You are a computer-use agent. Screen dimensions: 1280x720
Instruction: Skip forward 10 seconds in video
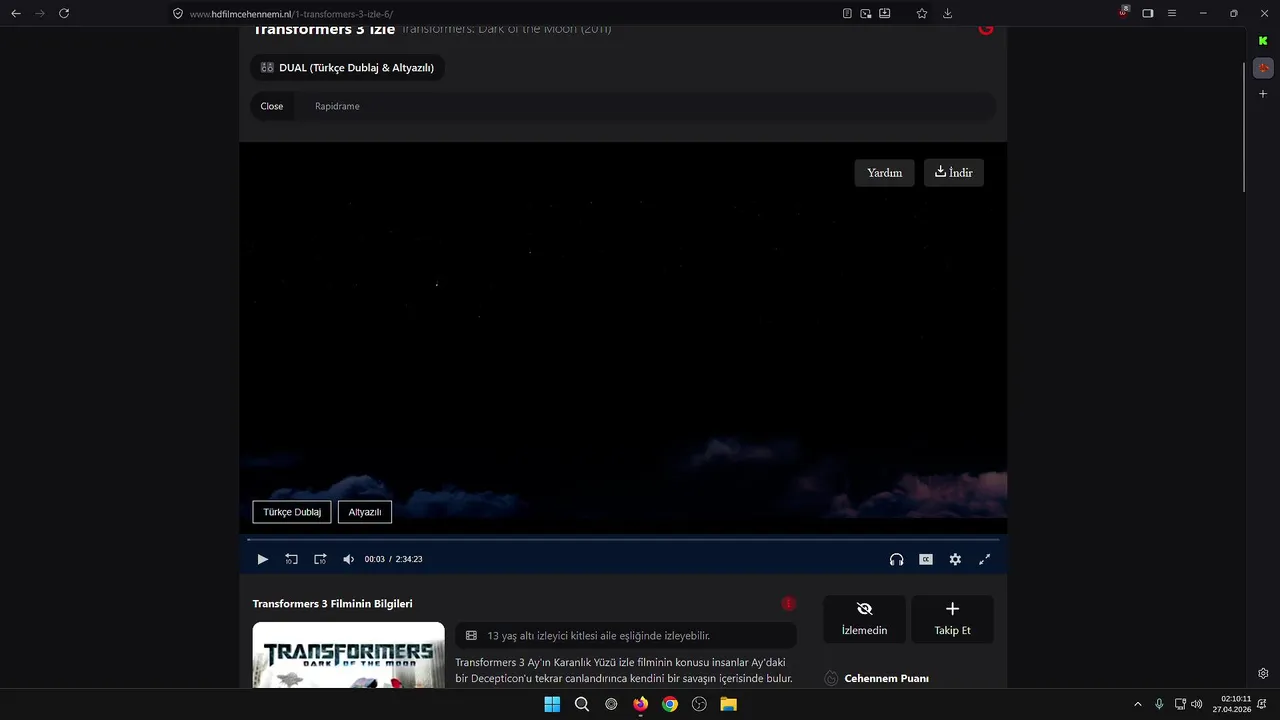tap(320, 559)
